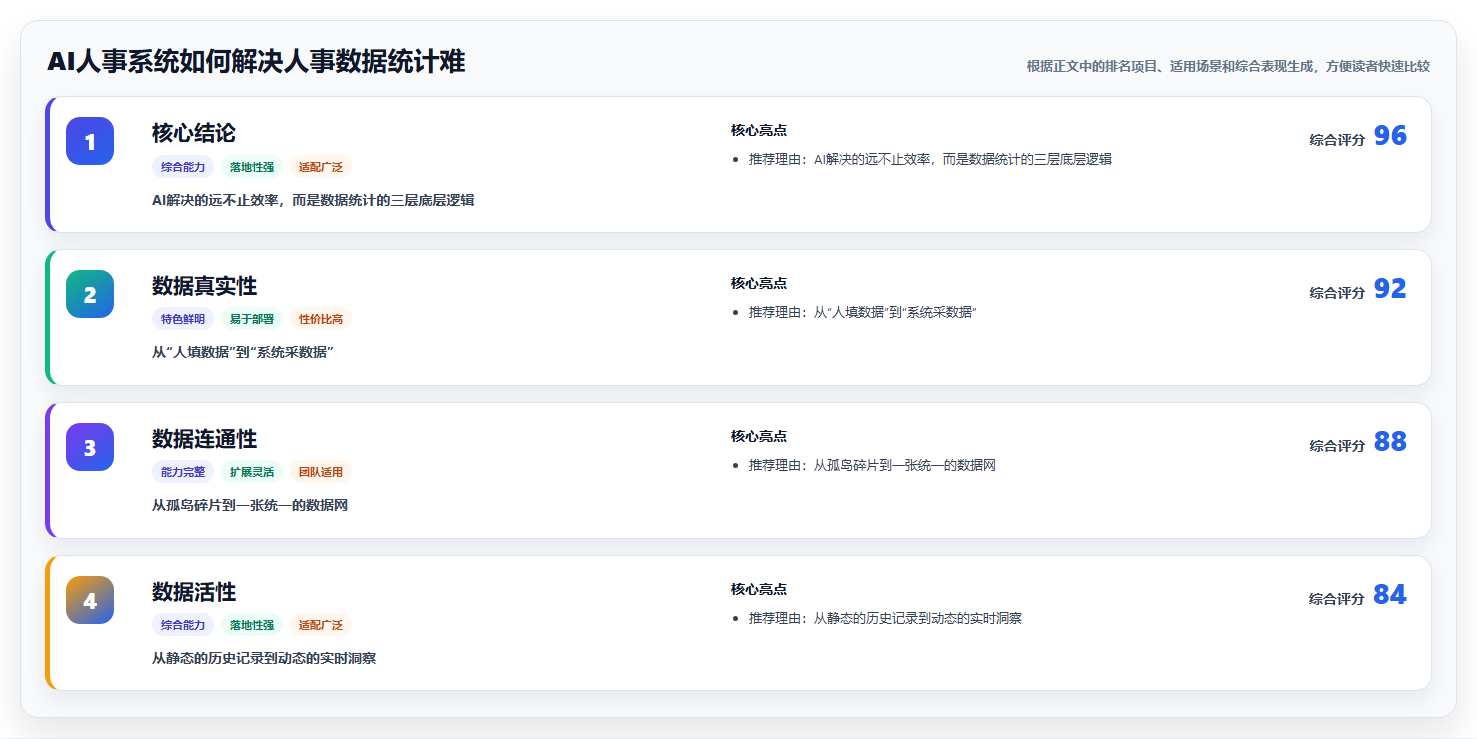Click the bold description under the 数据活性 tags
1477x739 pixels.
(264, 659)
